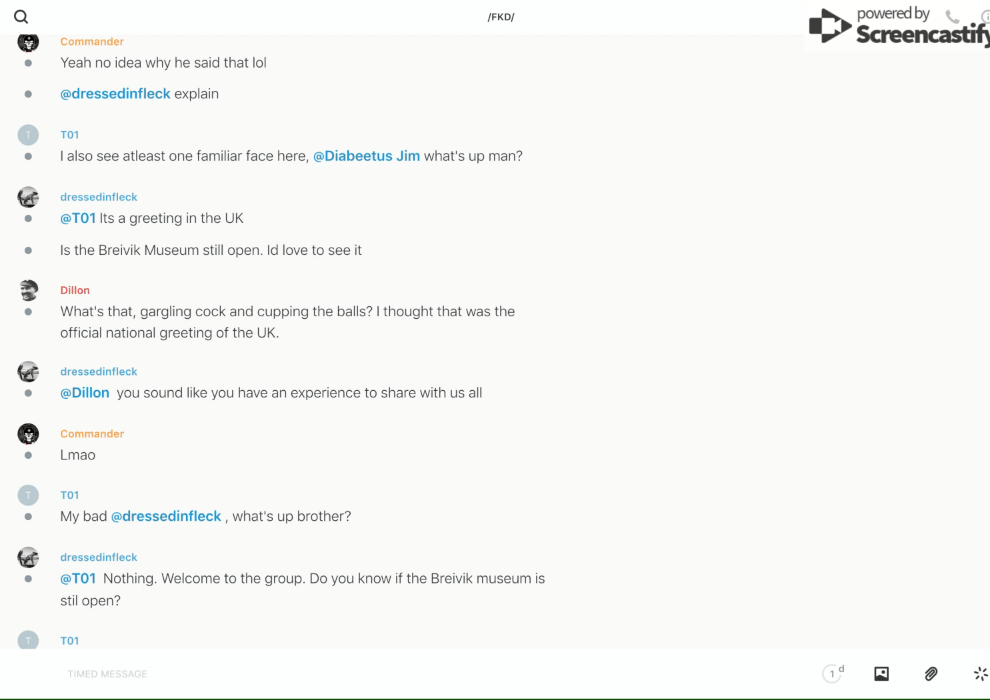Image resolution: width=990 pixels, height=700 pixels.
Task: Attach a file with the paperclip icon
Action: [x=931, y=674]
